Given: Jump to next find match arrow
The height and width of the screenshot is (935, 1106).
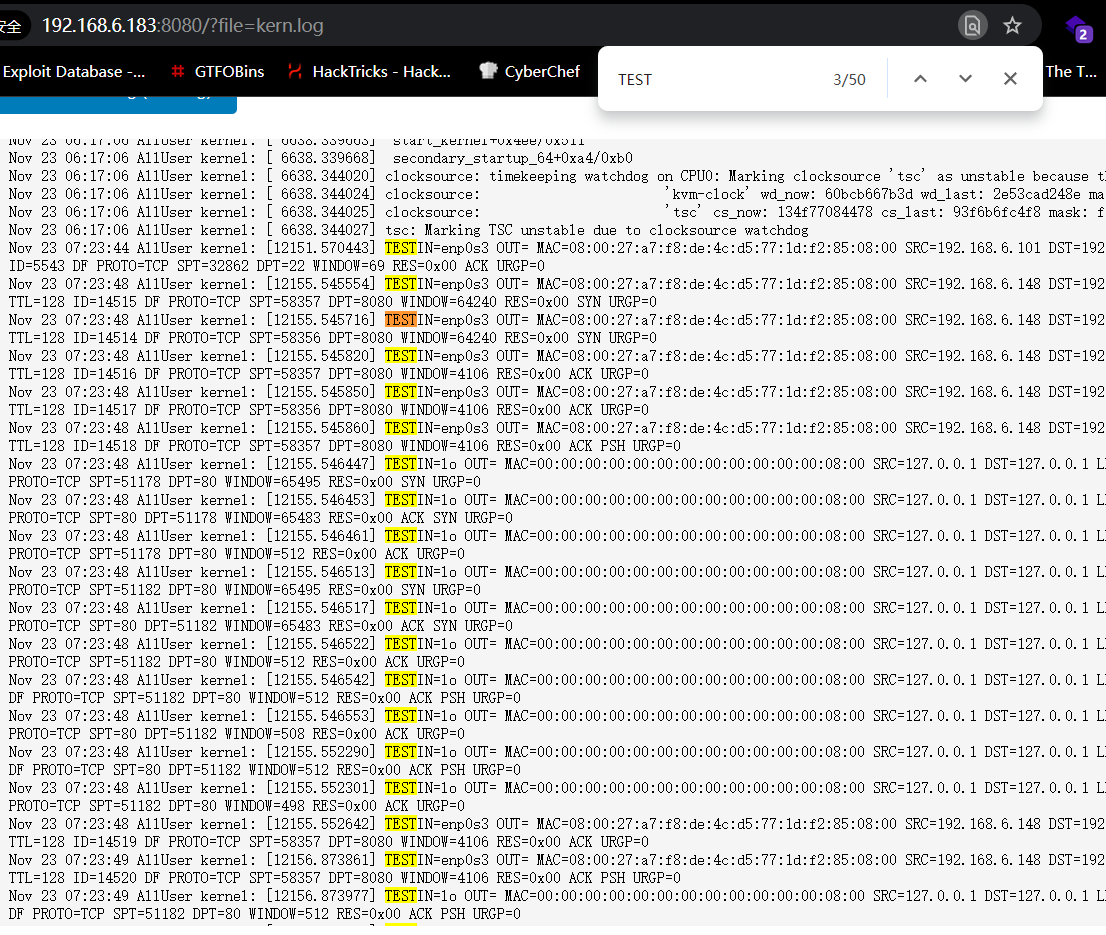Looking at the screenshot, I should 965,79.
